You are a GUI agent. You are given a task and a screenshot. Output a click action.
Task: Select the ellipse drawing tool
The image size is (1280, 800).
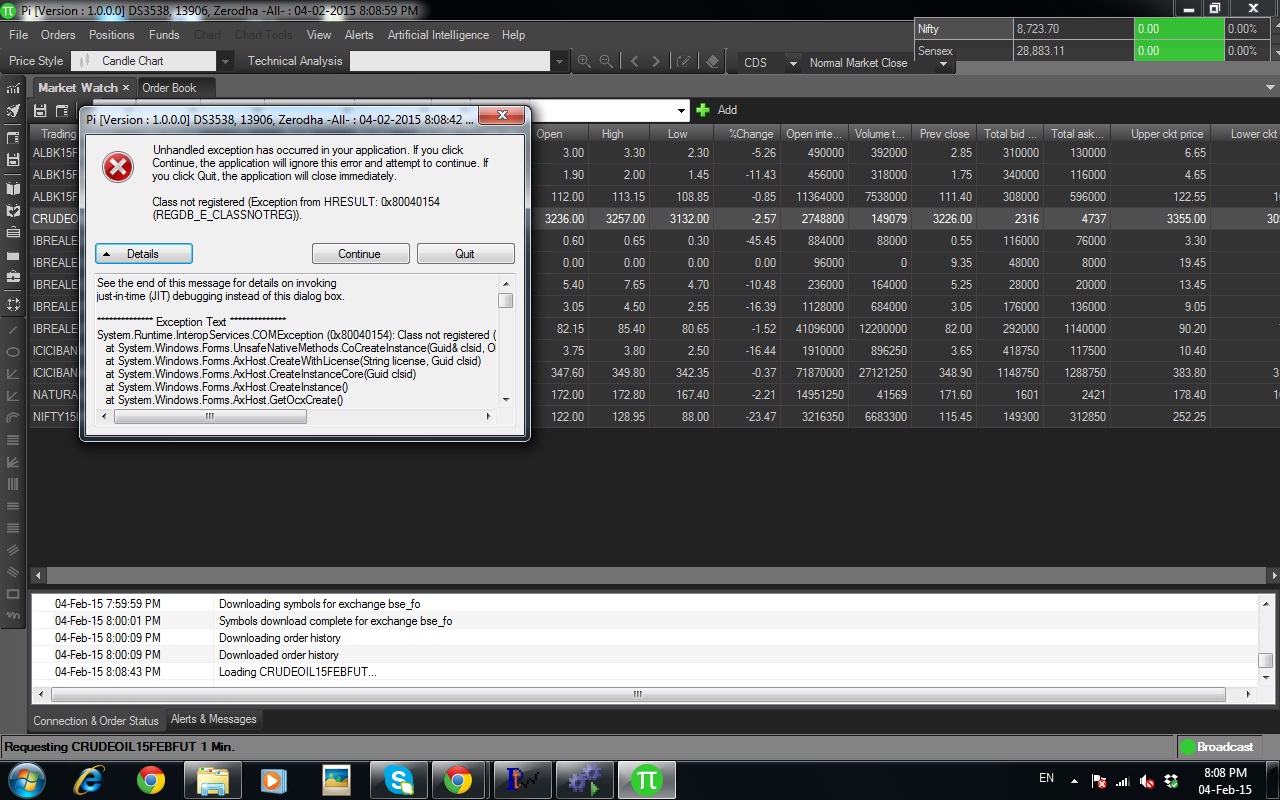13,352
